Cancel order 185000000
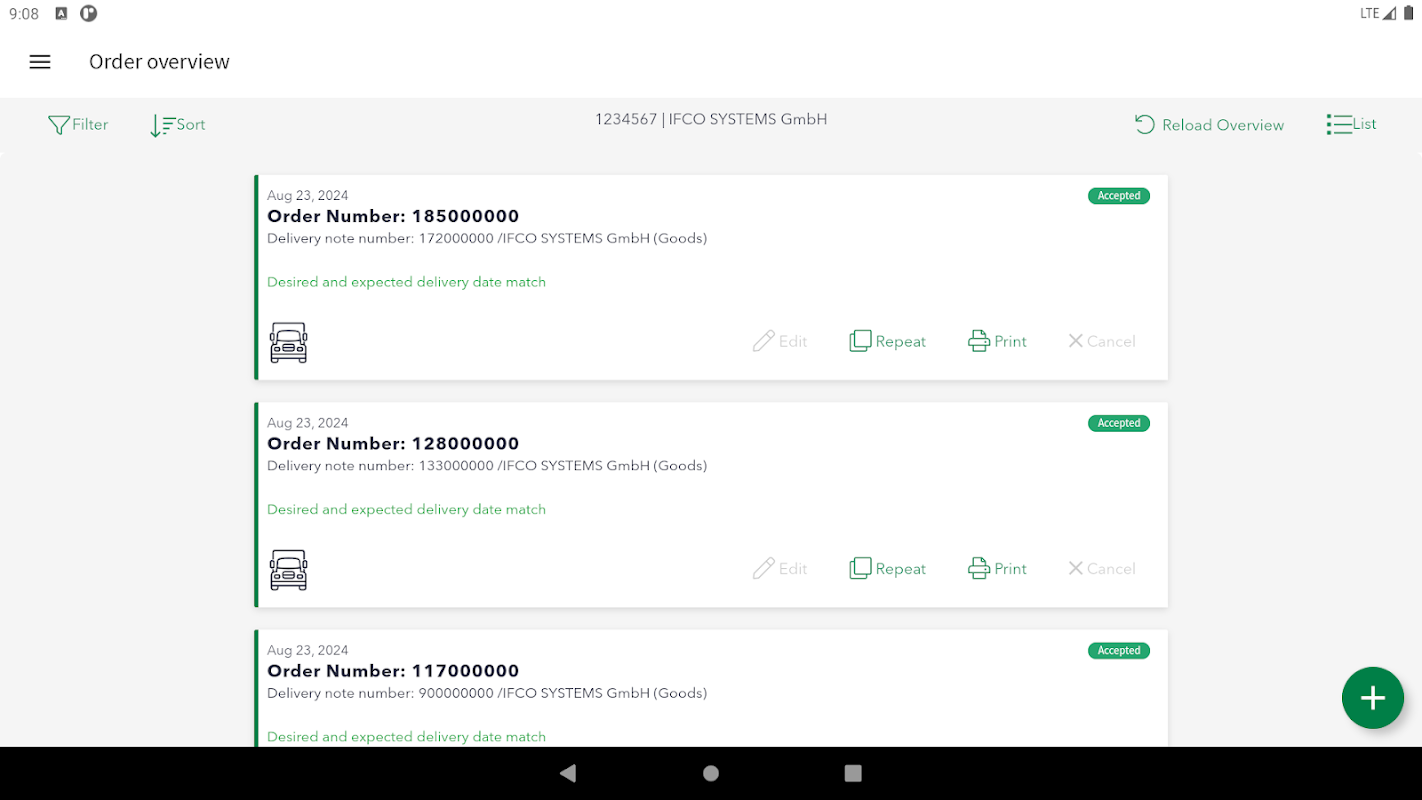Viewport: 1422px width, 800px height. coord(1101,341)
